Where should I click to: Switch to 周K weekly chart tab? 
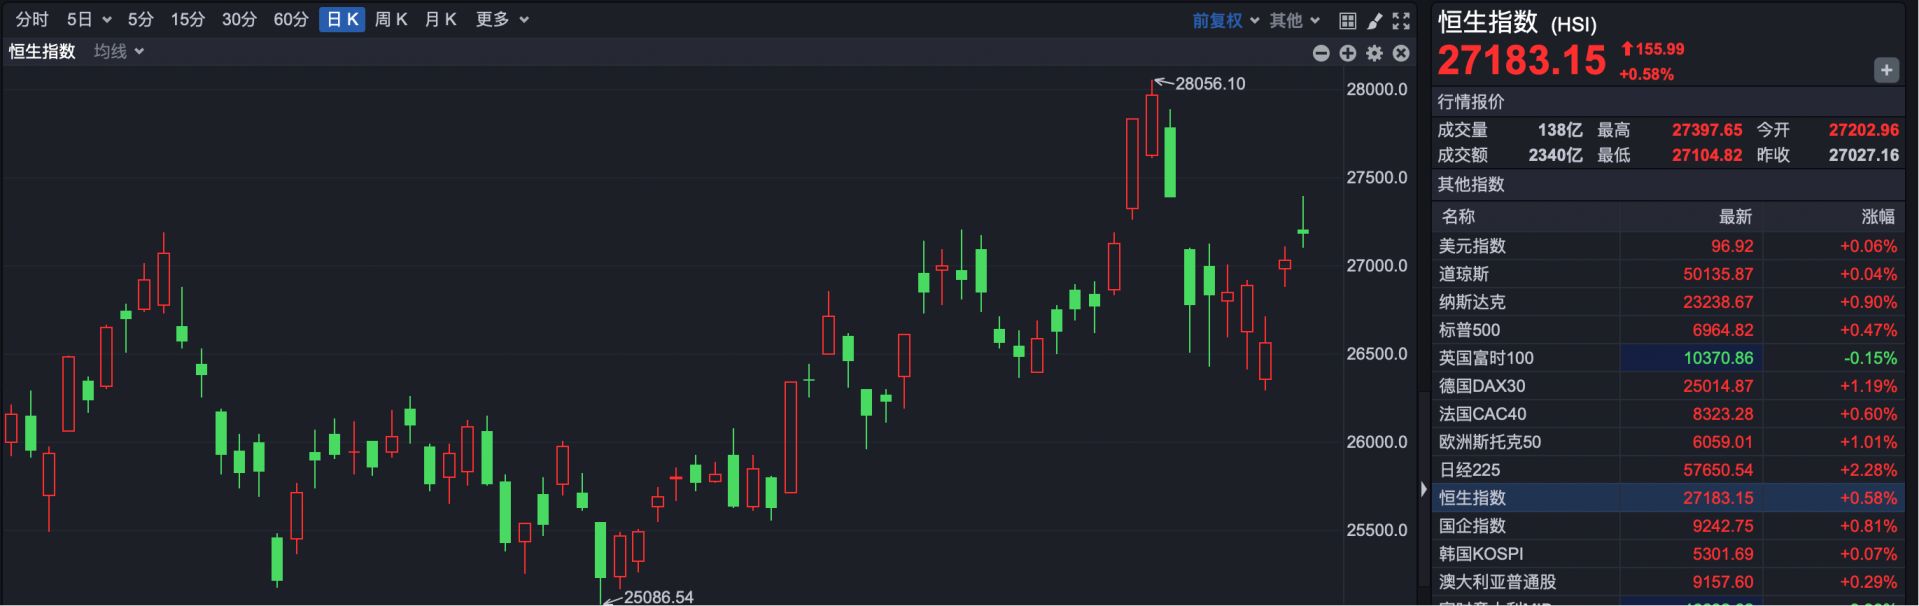(x=391, y=20)
